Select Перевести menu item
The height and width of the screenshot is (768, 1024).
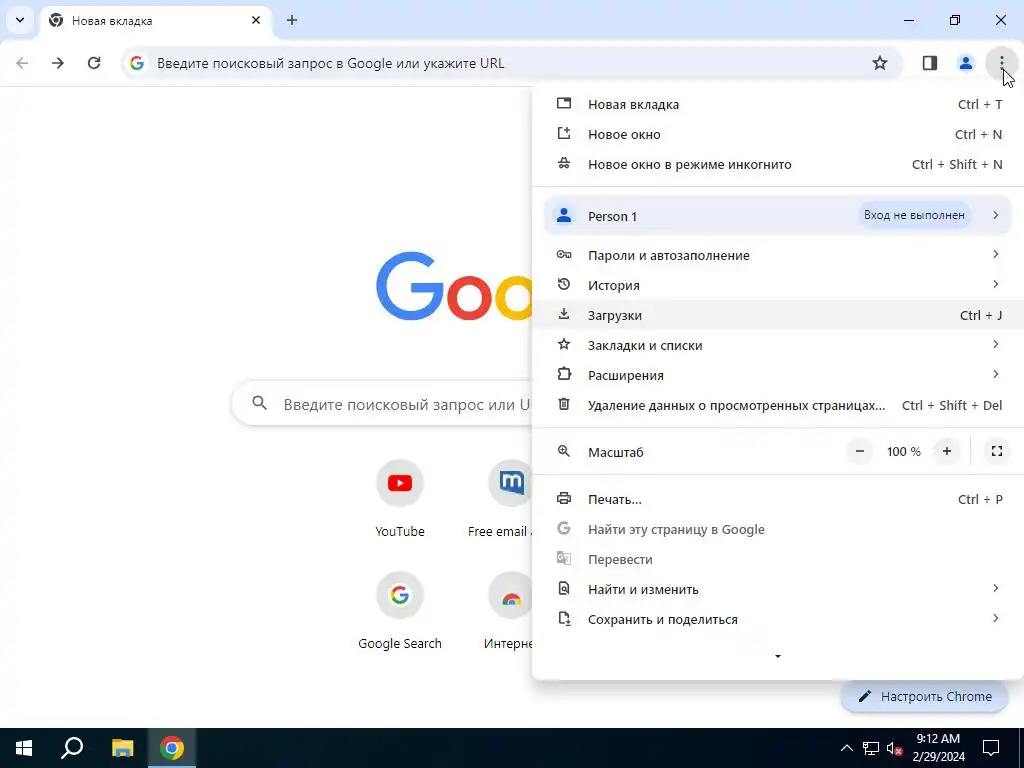(x=778, y=560)
